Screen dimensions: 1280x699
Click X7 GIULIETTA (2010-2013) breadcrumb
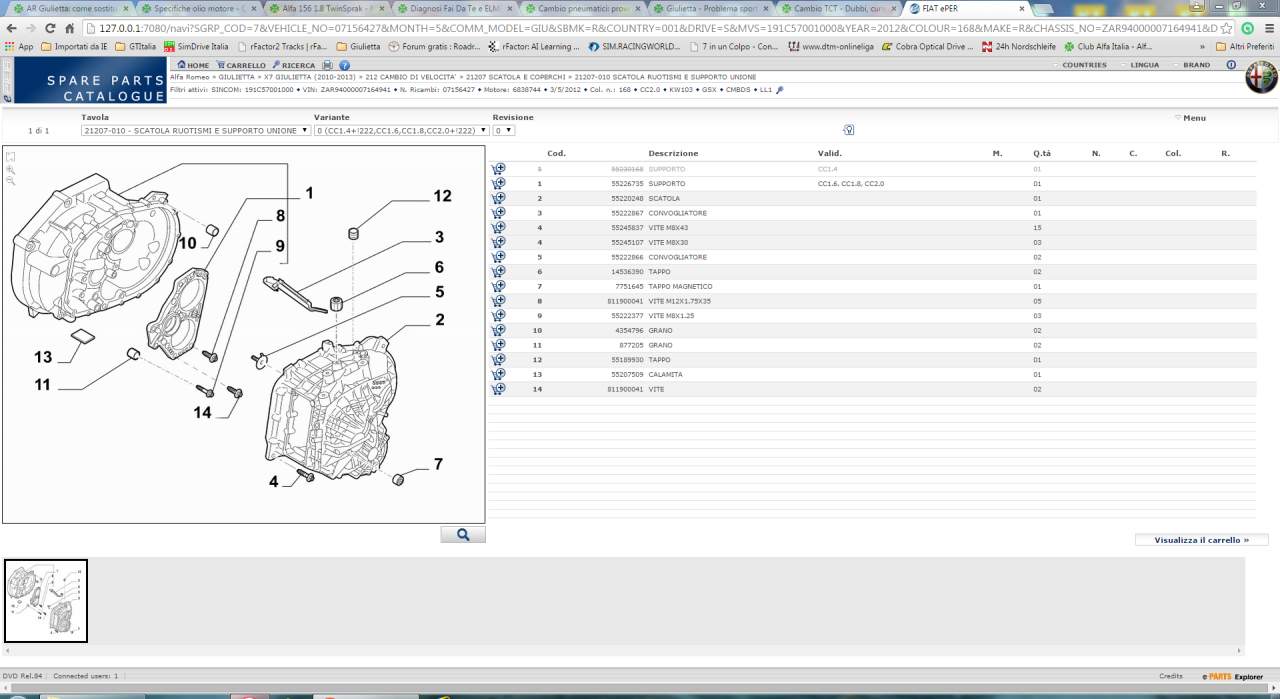click(311, 77)
